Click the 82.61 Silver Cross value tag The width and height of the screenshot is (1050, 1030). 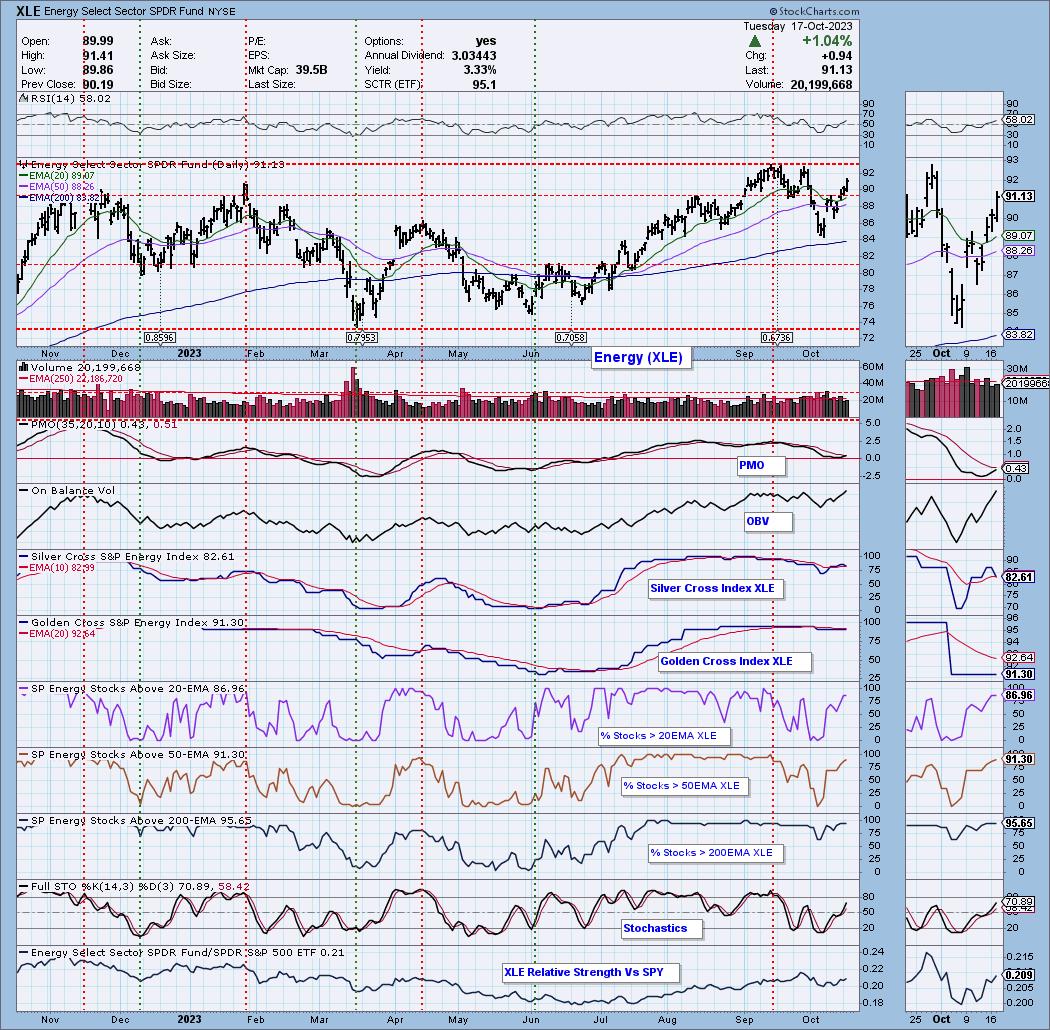pyautogui.click(x=1019, y=577)
